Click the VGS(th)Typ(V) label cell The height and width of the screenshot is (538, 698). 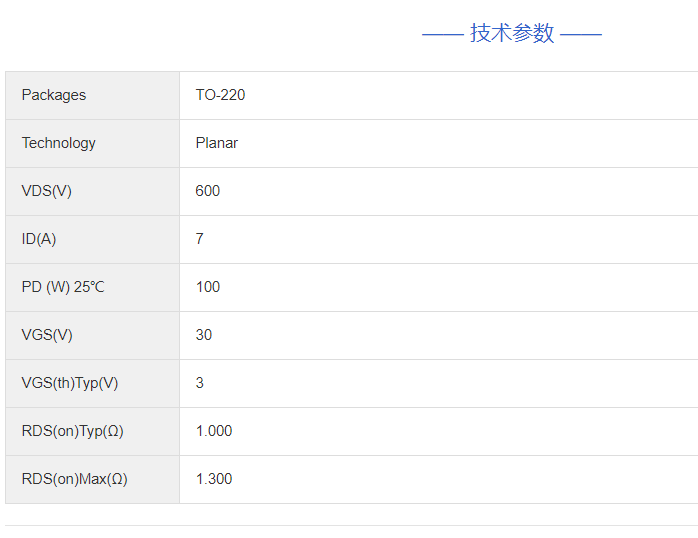coord(70,383)
